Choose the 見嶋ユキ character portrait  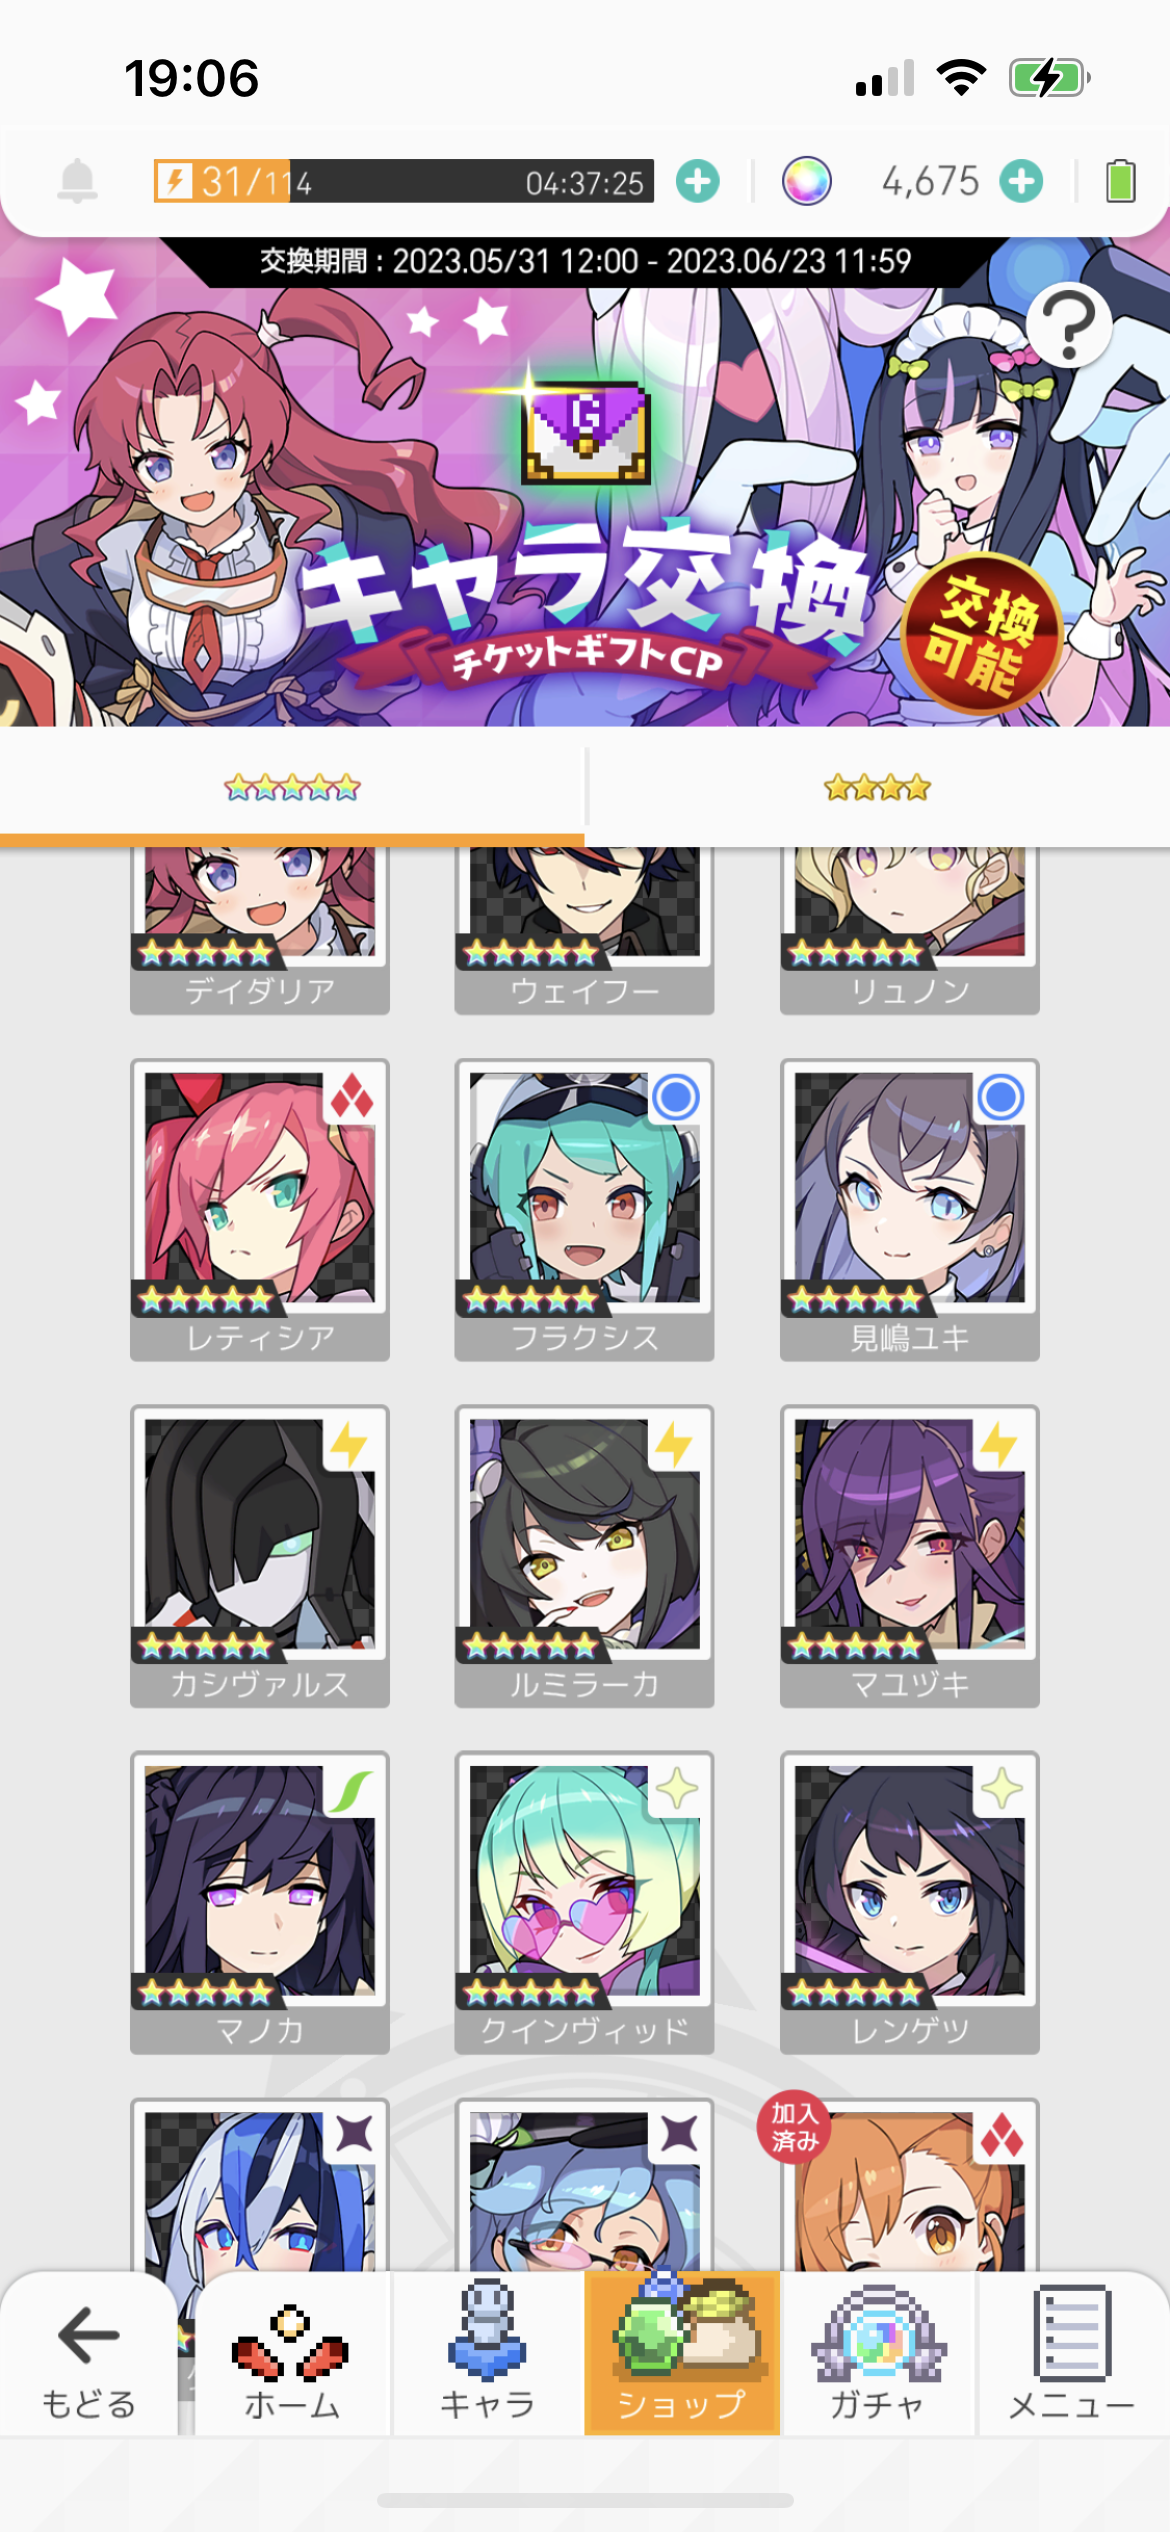910,1210
